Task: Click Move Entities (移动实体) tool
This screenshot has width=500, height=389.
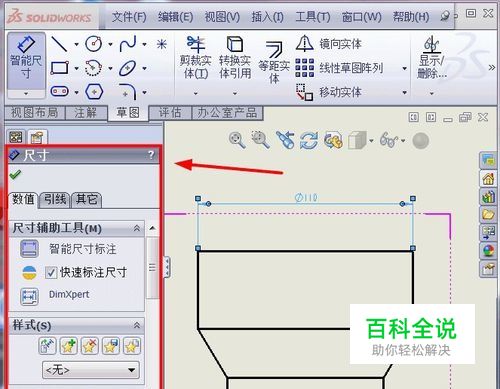Action: [328, 92]
